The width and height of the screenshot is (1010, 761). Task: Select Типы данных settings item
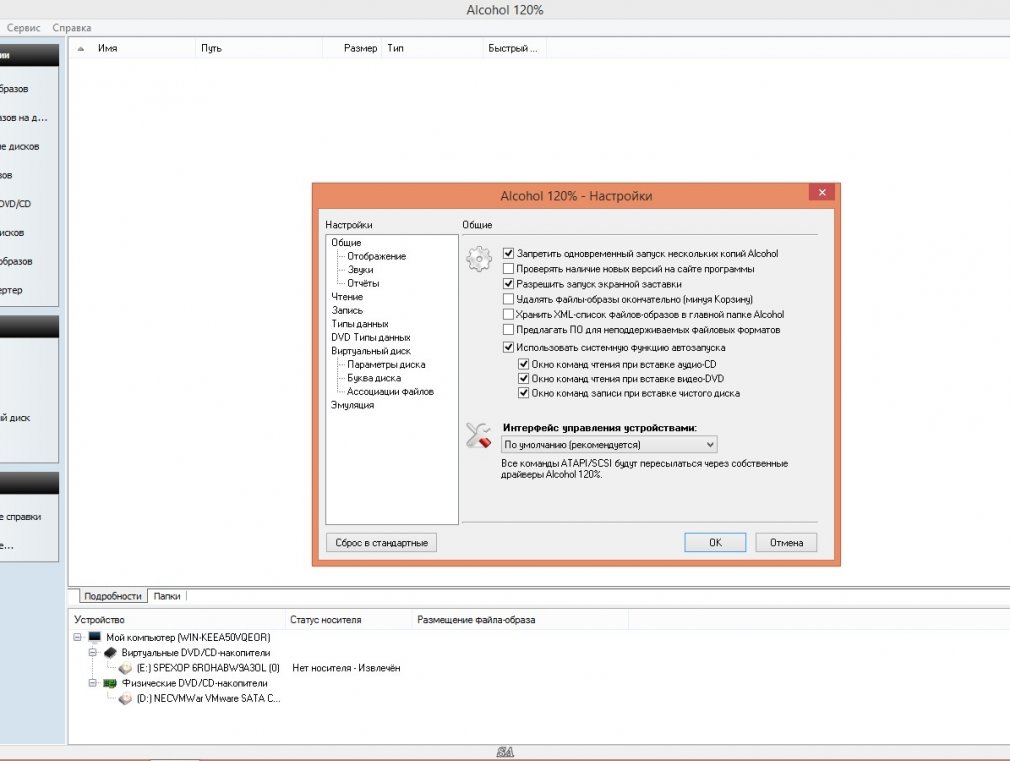pos(360,323)
